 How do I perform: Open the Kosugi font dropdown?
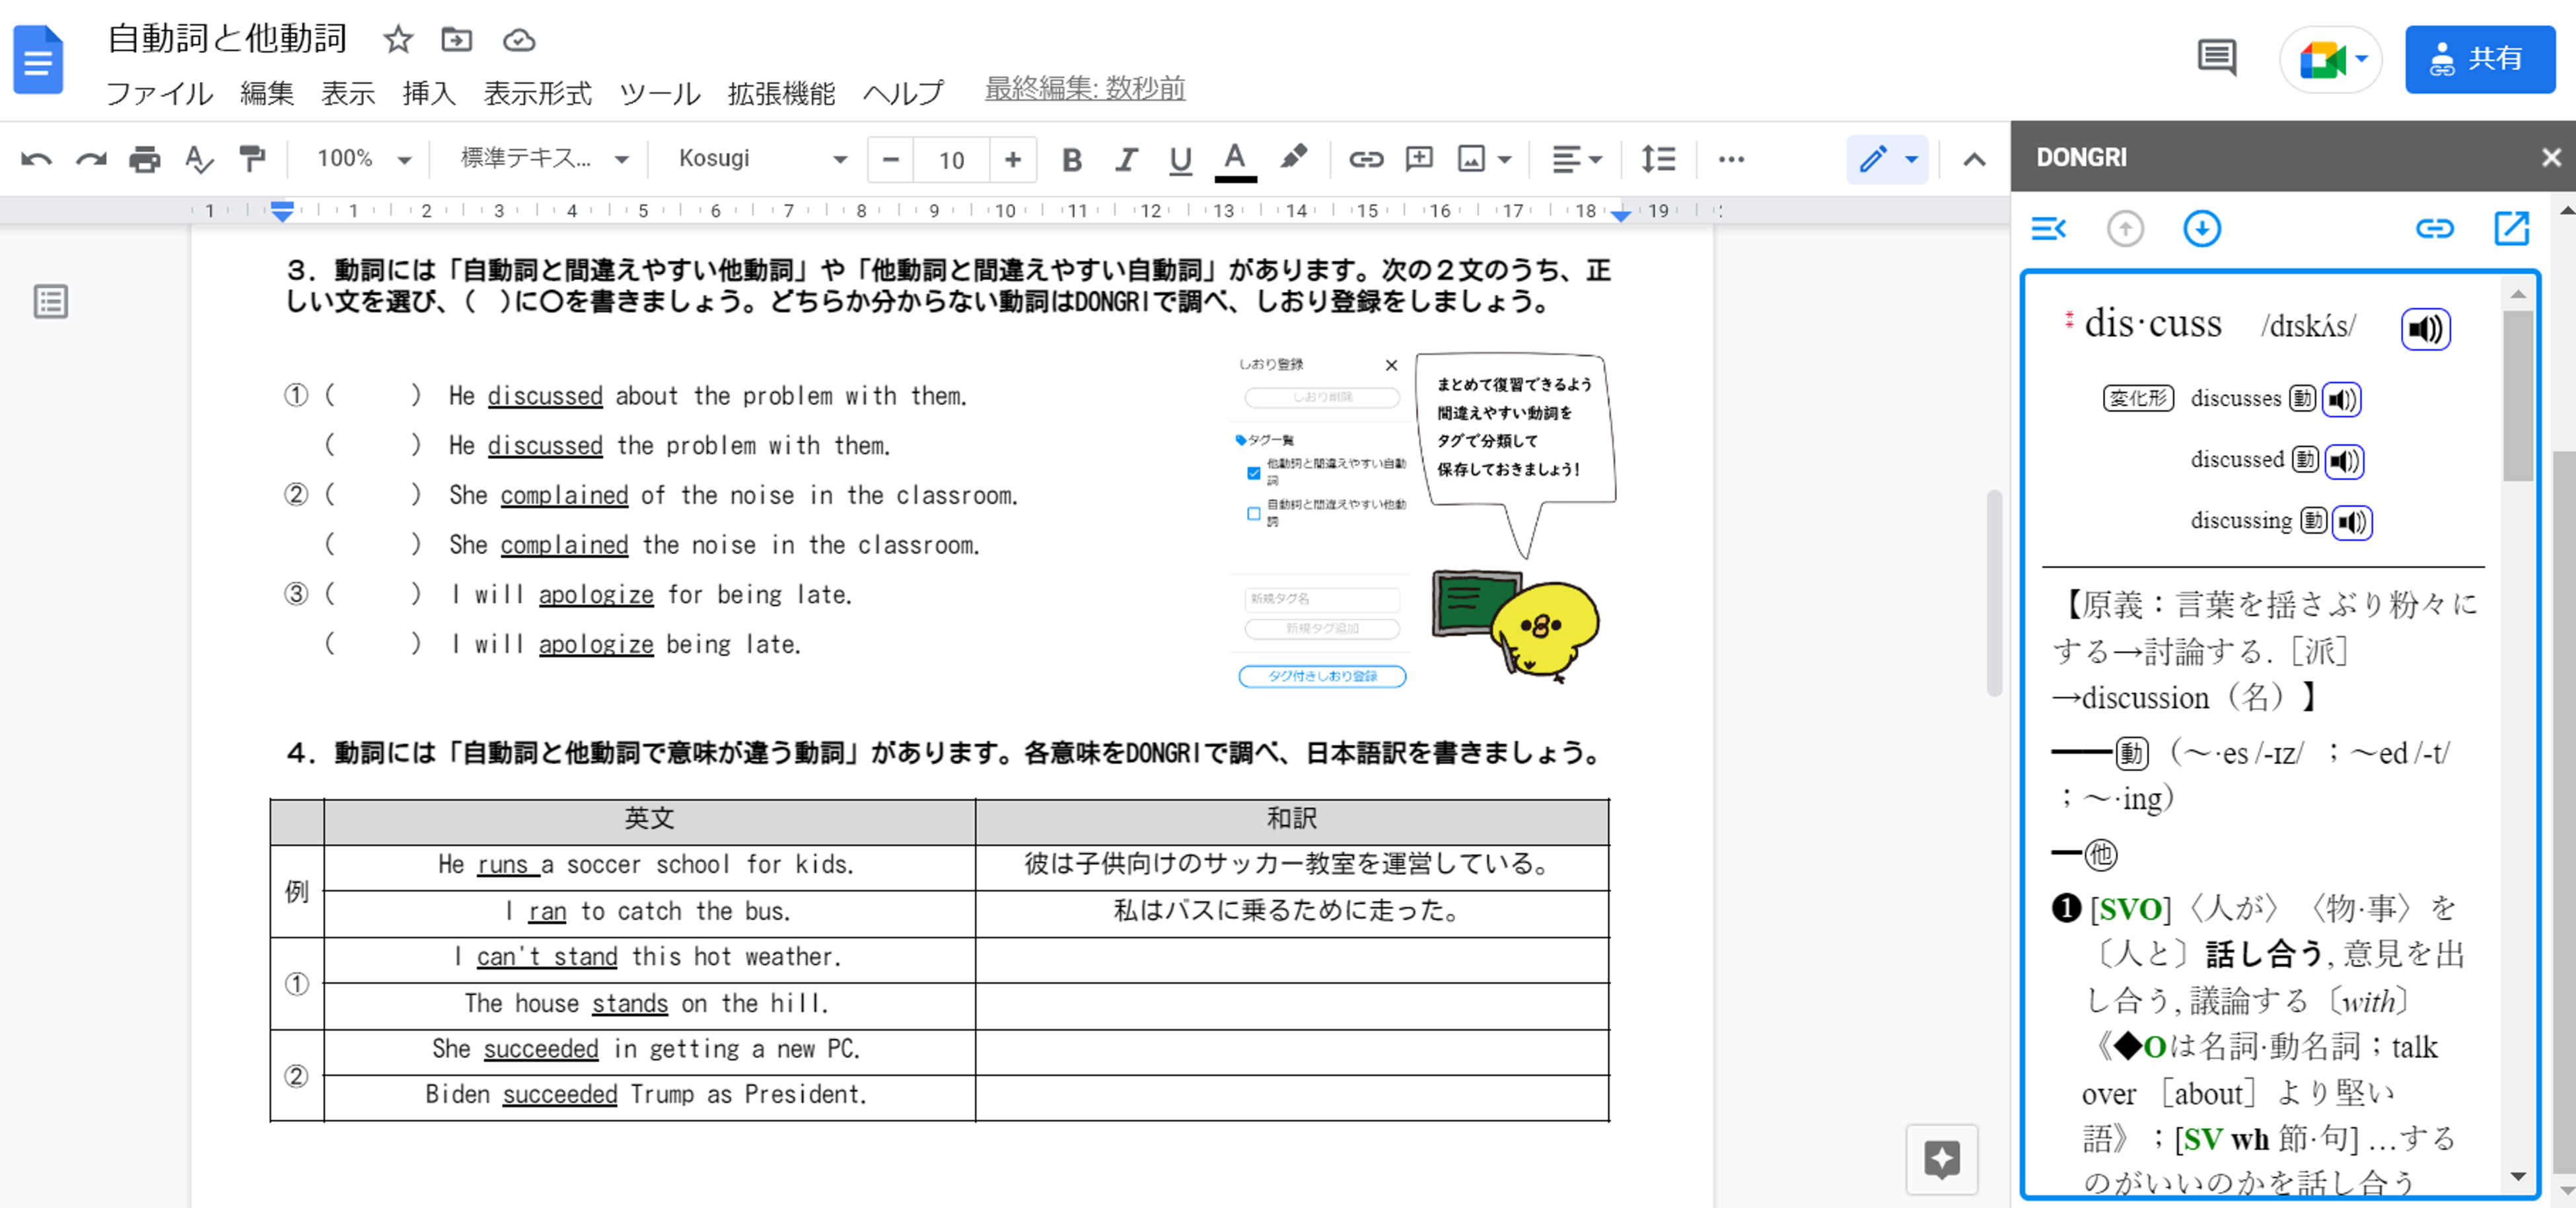pos(761,159)
